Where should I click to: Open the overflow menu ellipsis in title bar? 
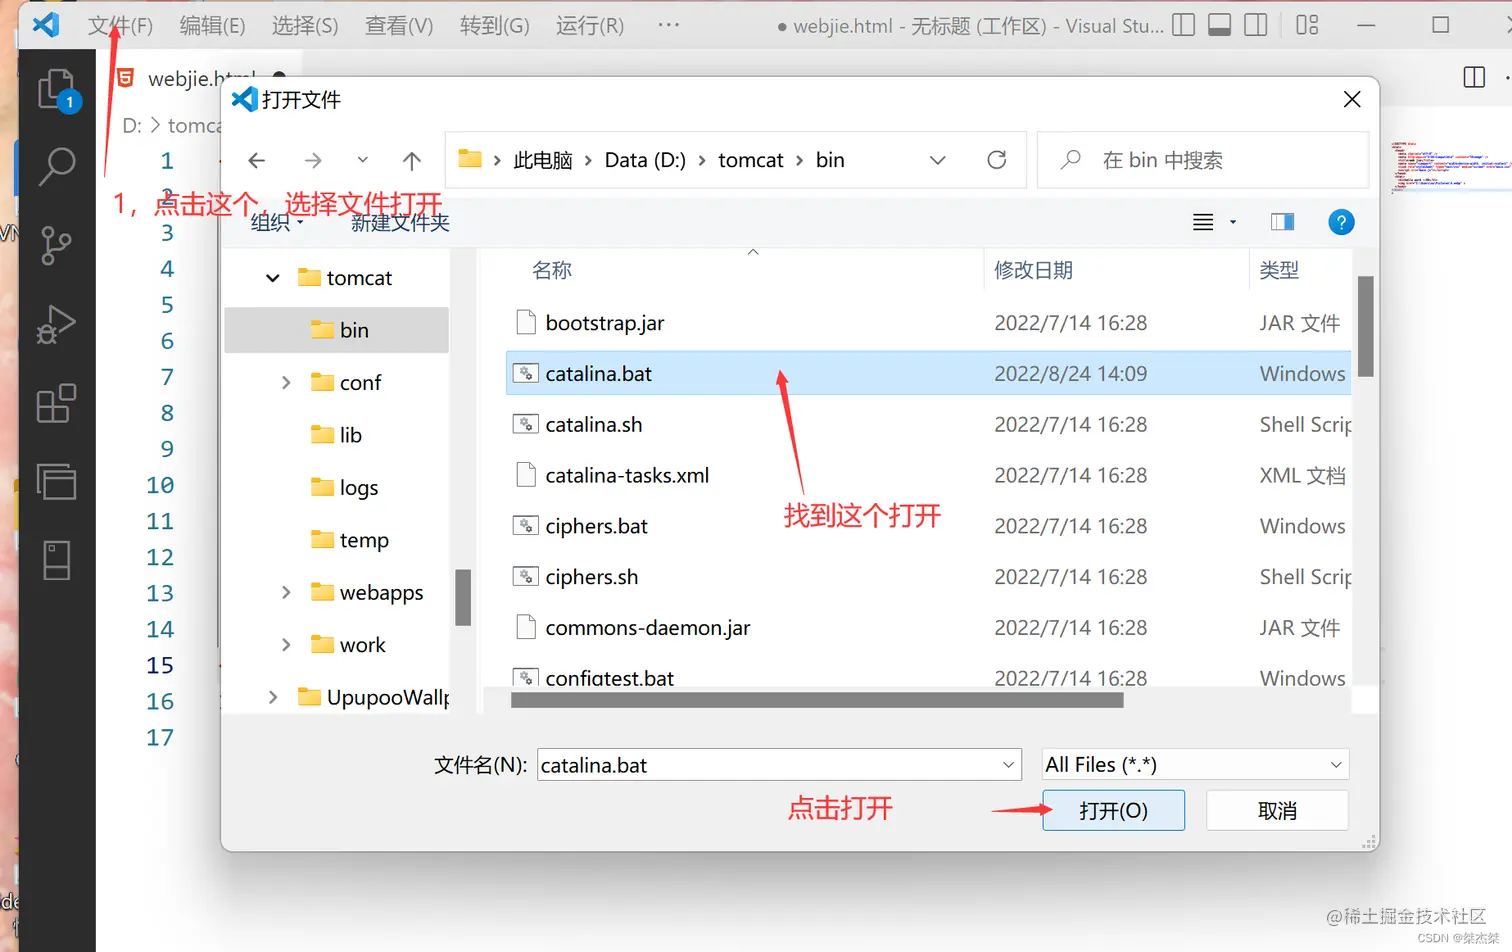click(x=669, y=25)
